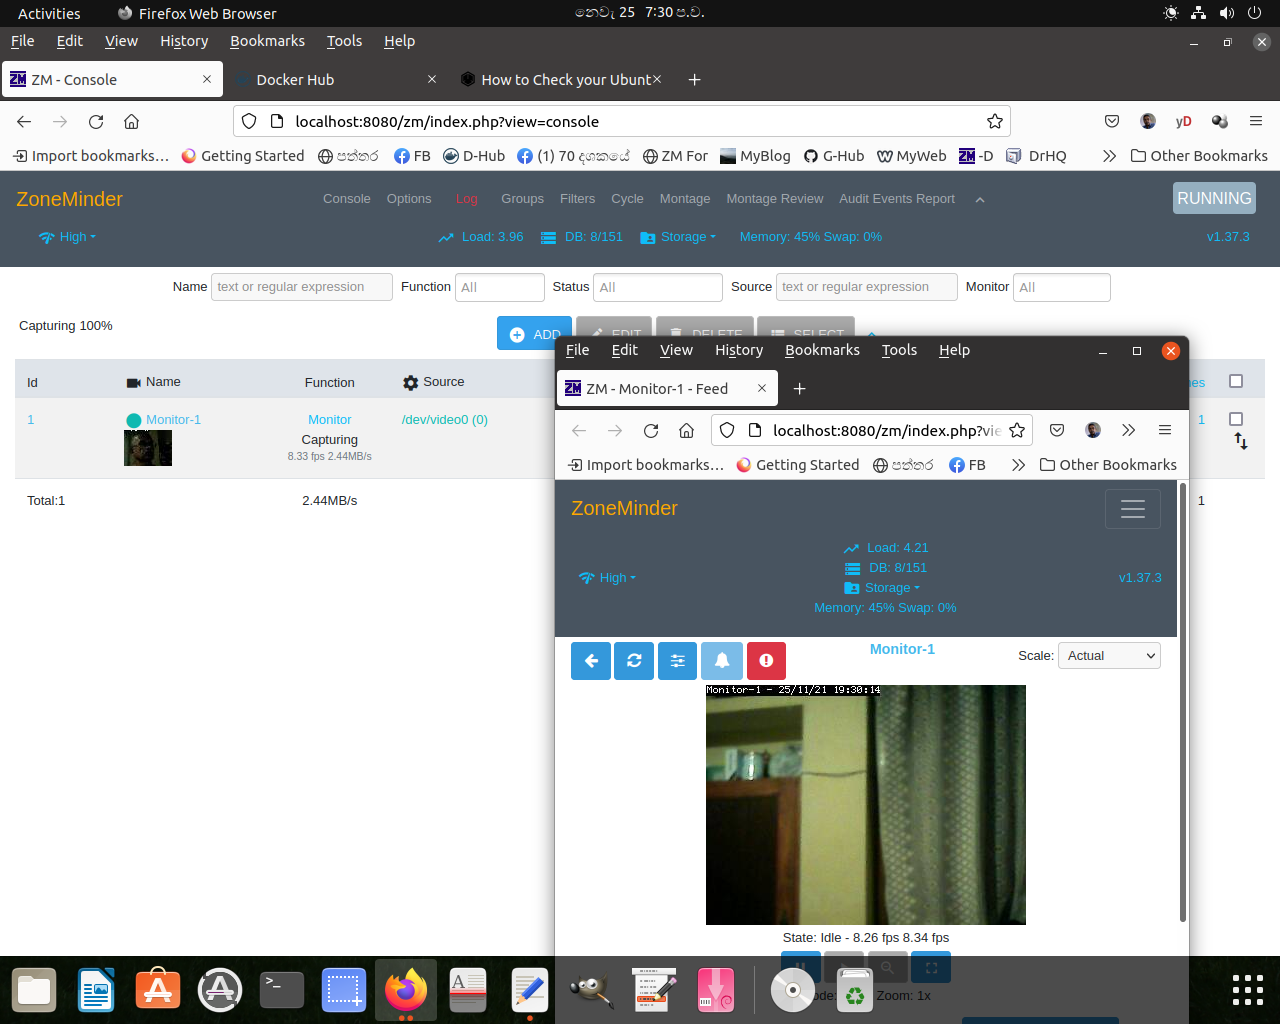Click the Monitor-1 thumbnail image
This screenshot has width=1280, height=1024.
point(147,448)
